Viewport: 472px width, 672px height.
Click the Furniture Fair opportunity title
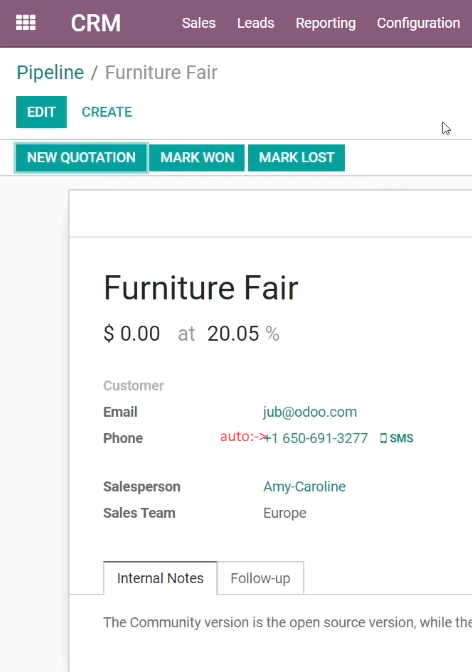[x=201, y=288]
